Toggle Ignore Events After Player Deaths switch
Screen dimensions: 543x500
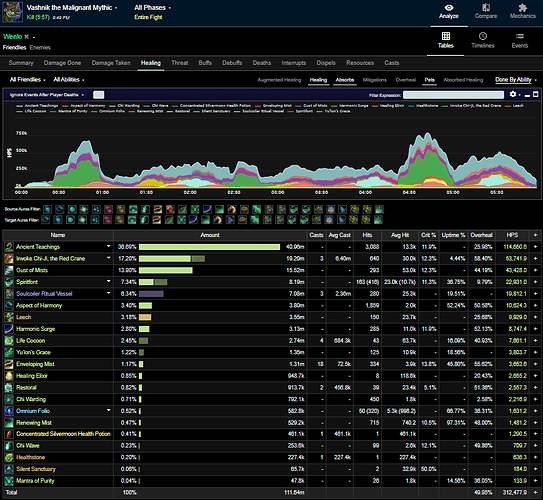click(x=98, y=95)
